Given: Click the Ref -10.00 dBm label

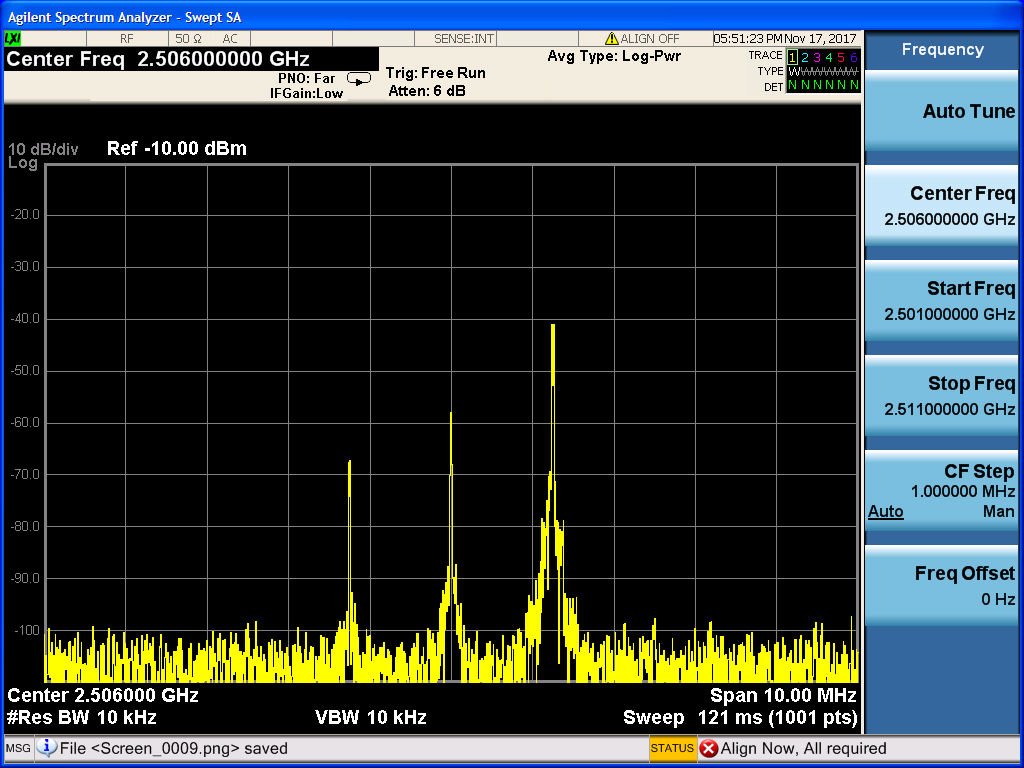Looking at the screenshot, I should click(176, 149).
